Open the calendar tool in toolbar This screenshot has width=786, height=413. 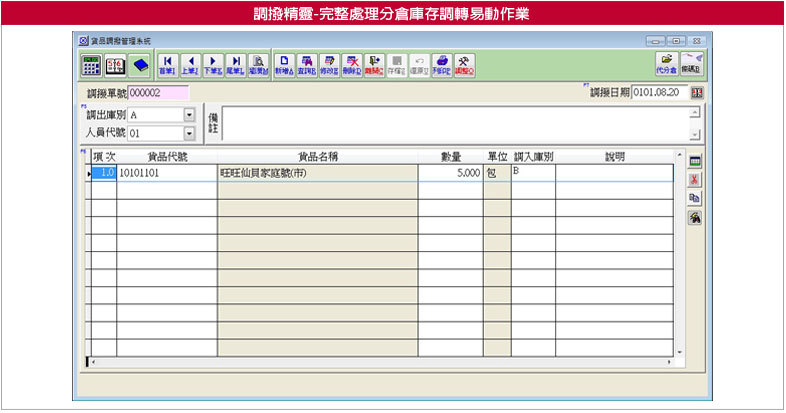click(x=115, y=65)
